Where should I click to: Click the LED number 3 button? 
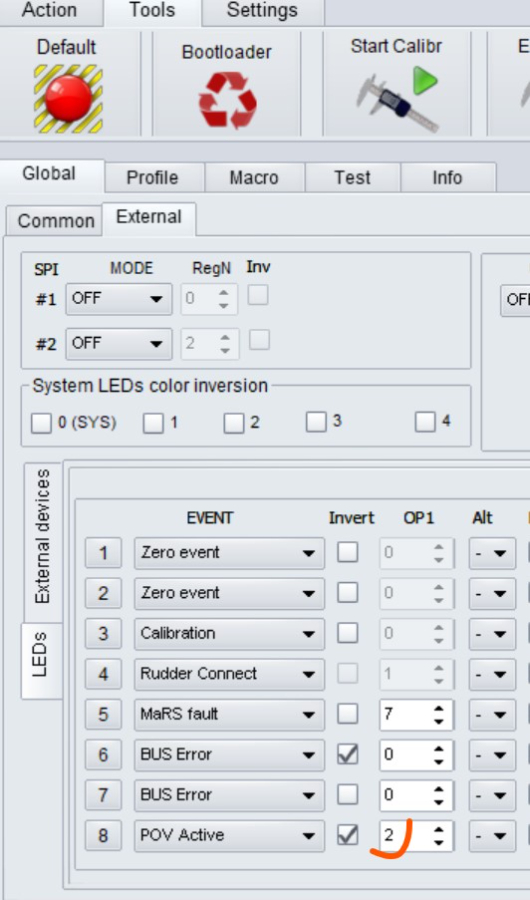click(103, 634)
